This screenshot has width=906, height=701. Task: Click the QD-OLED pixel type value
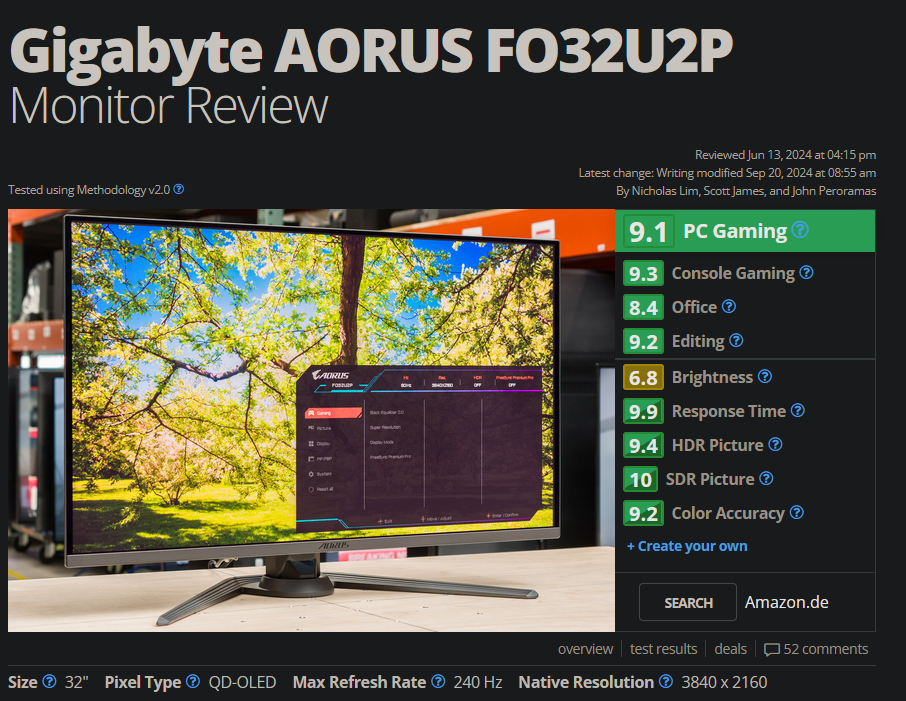coord(242,682)
